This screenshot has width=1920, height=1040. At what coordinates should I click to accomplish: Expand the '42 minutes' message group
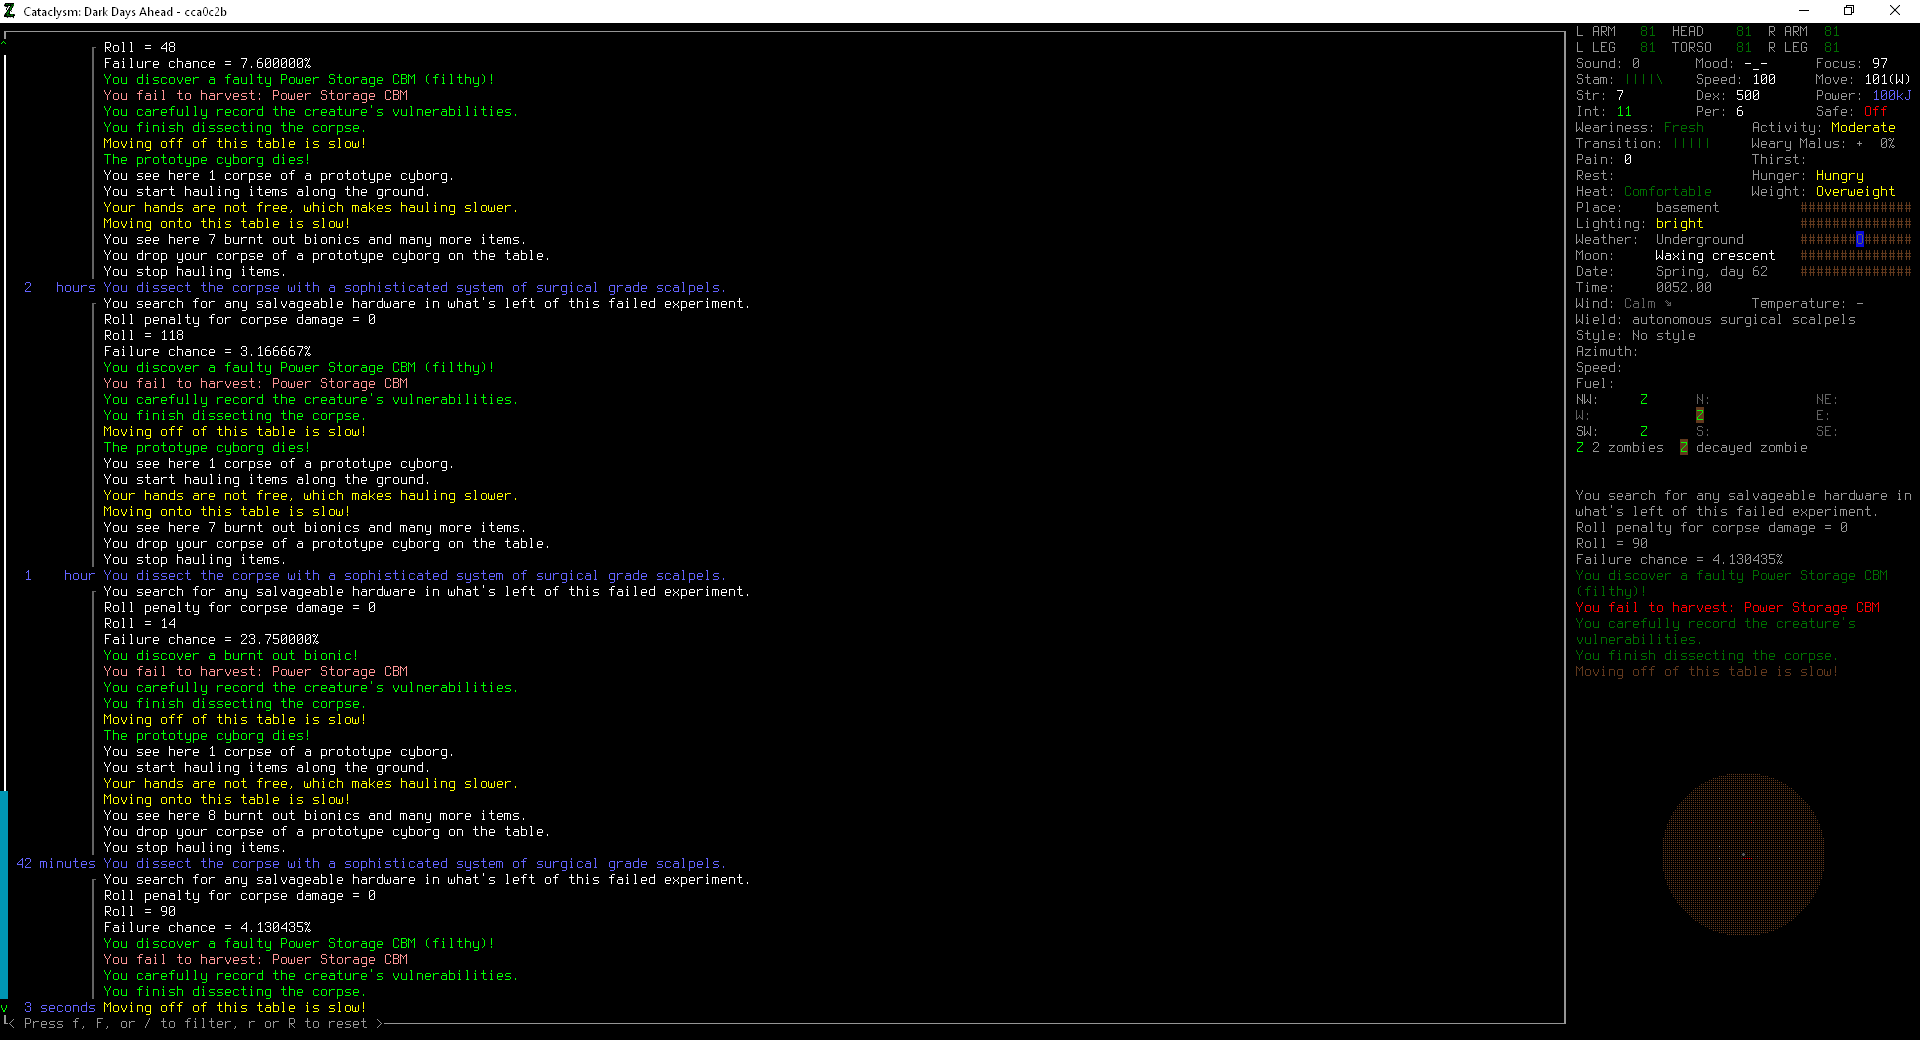click(x=55, y=863)
